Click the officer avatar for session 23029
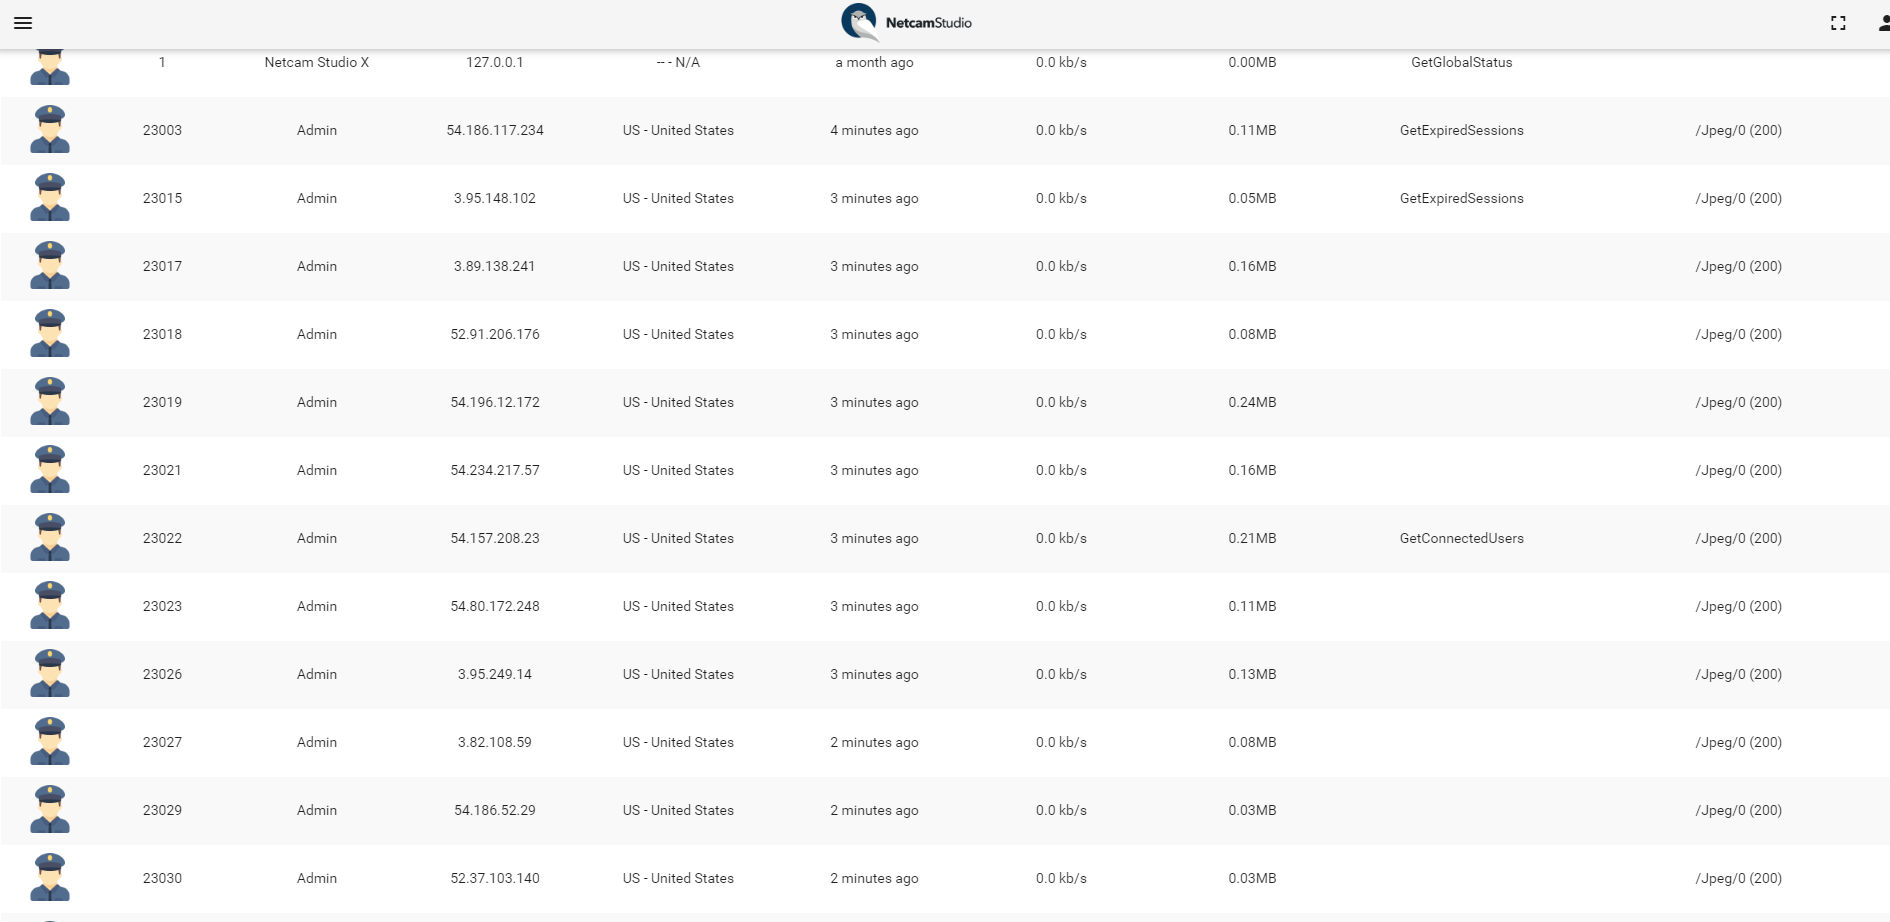The height and width of the screenshot is (922, 1890). pos(50,810)
